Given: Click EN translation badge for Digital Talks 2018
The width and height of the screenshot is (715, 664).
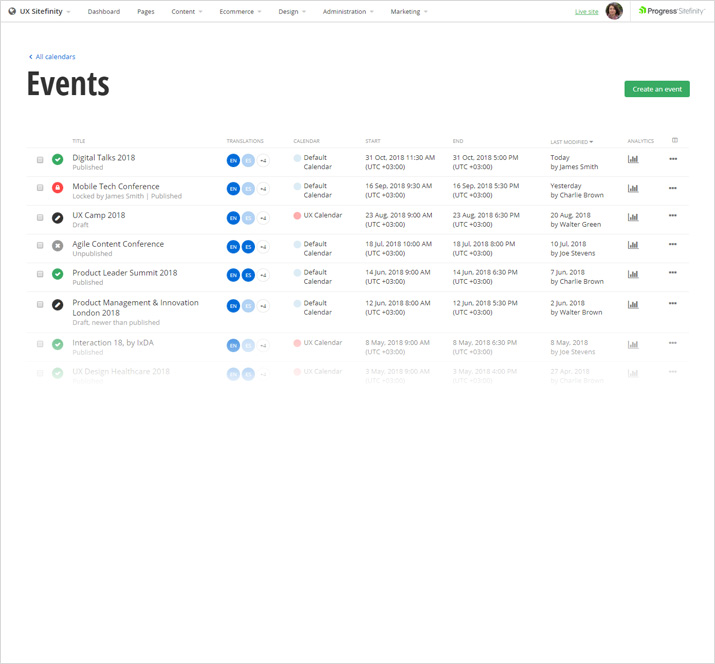Looking at the screenshot, I should click(x=233, y=161).
